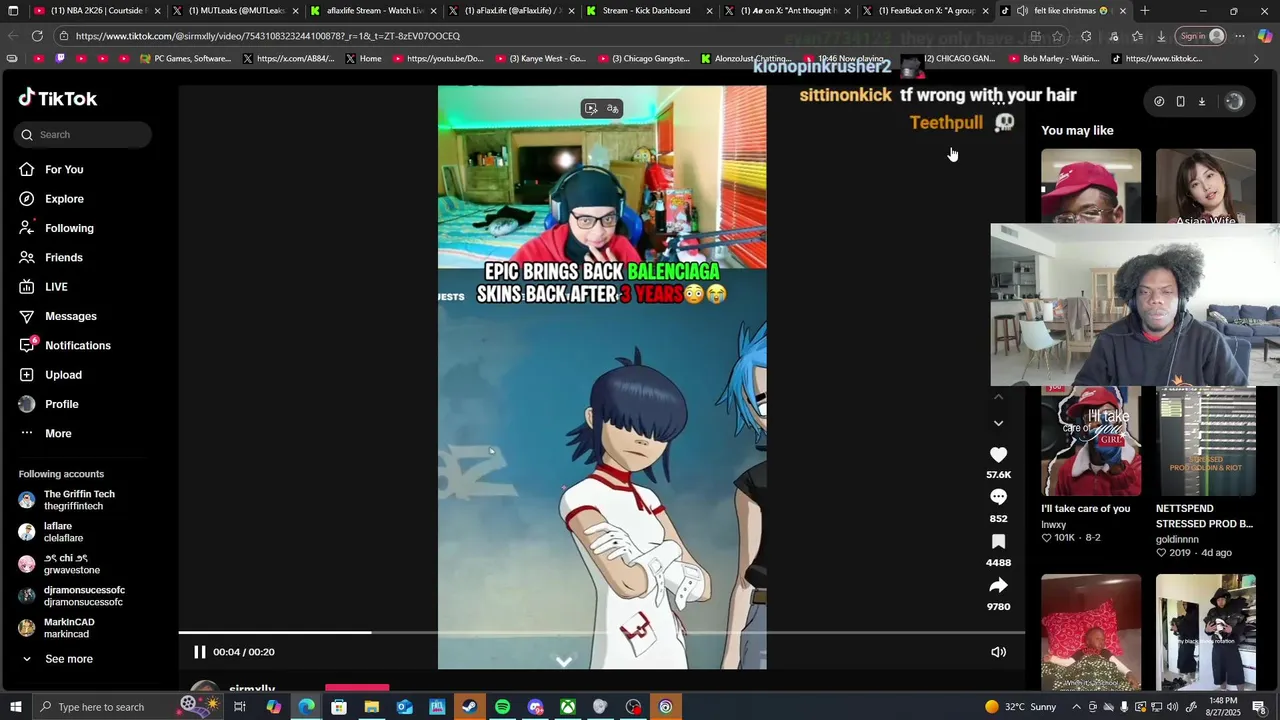Open the Asian Wife recommended video thumbnail
The height and width of the screenshot is (720, 1280).
tap(1205, 186)
